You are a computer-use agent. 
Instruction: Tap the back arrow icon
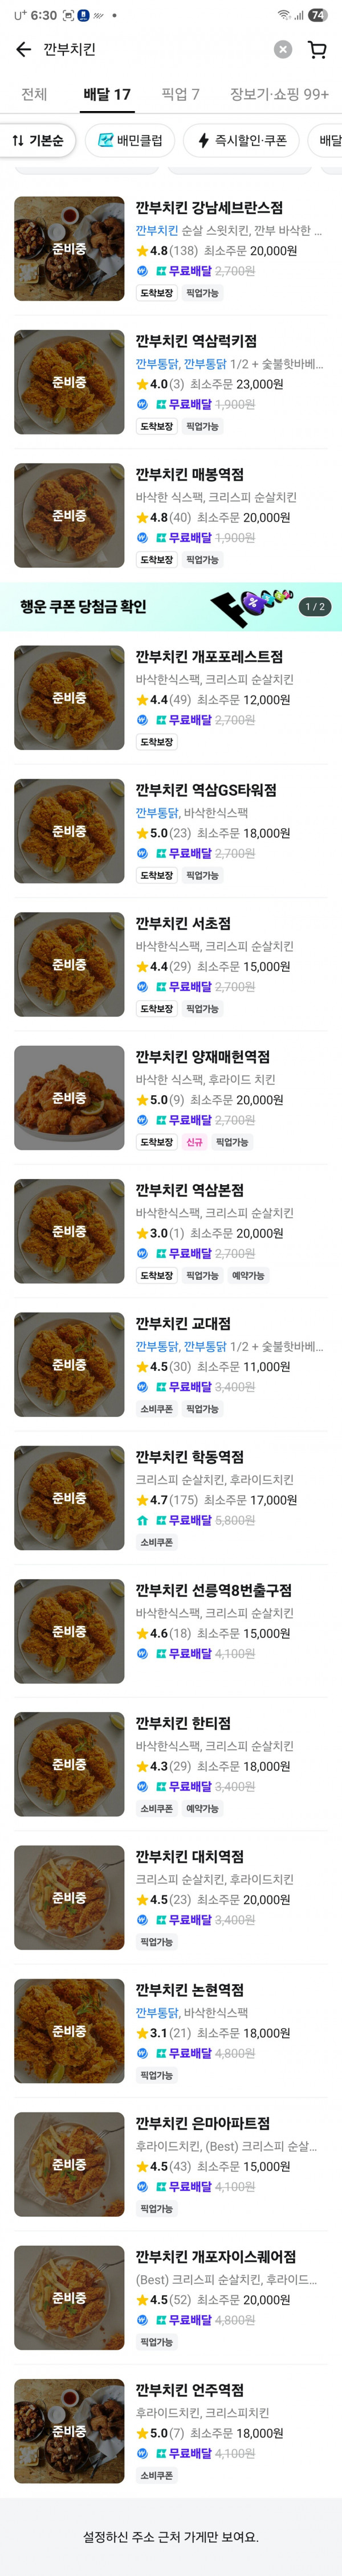click(23, 50)
